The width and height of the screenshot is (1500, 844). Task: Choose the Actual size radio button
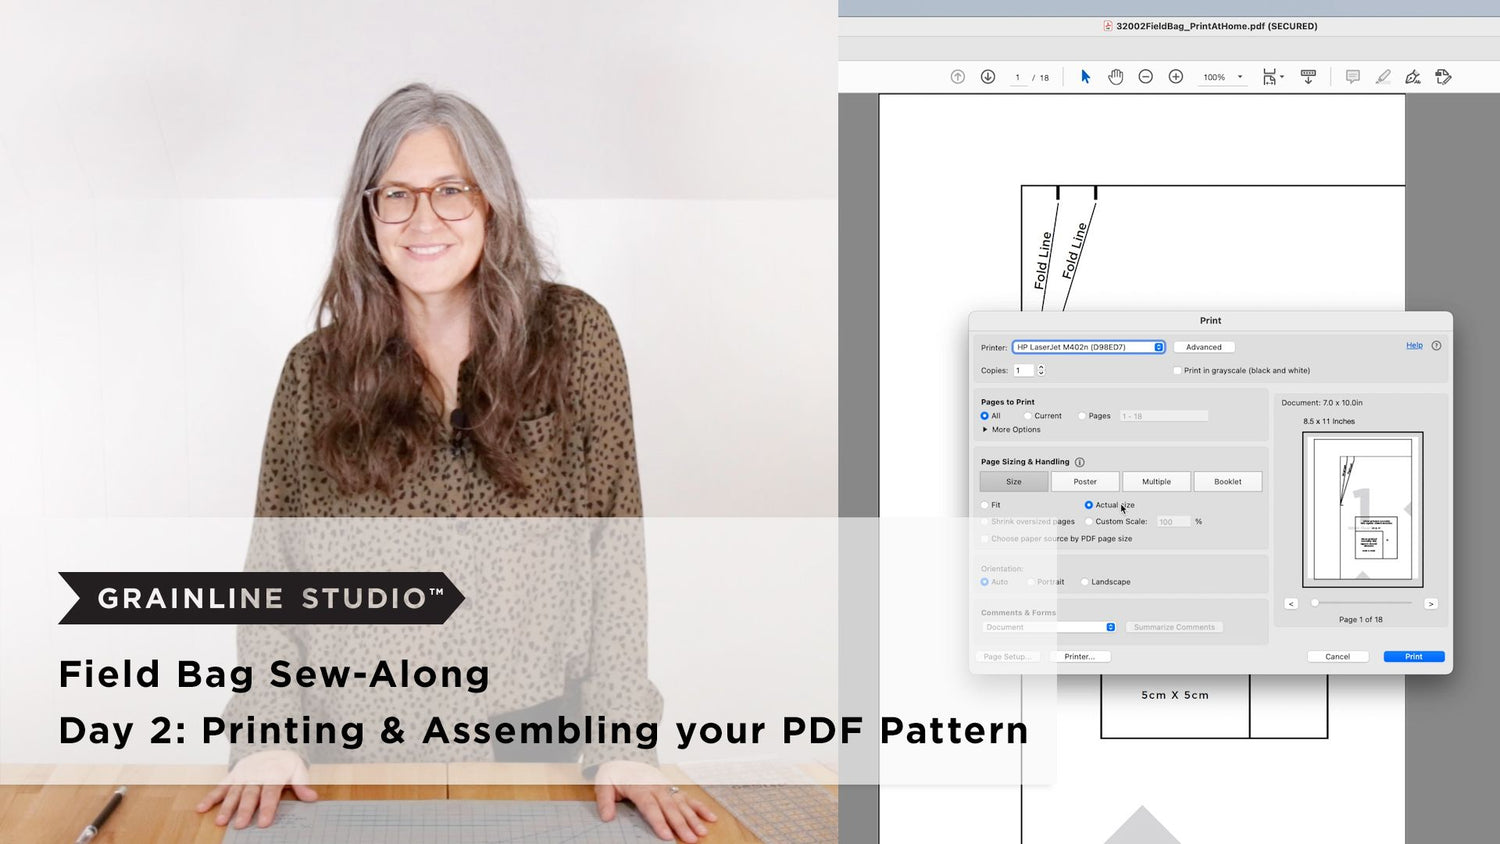click(1089, 505)
